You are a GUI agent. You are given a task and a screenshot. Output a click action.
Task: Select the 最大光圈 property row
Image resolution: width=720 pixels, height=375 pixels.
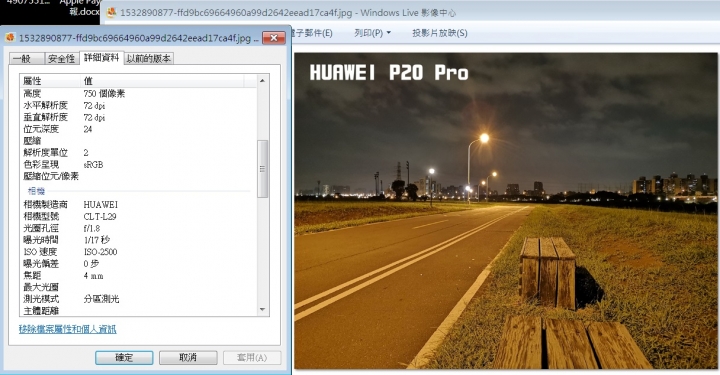click(x=138, y=287)
